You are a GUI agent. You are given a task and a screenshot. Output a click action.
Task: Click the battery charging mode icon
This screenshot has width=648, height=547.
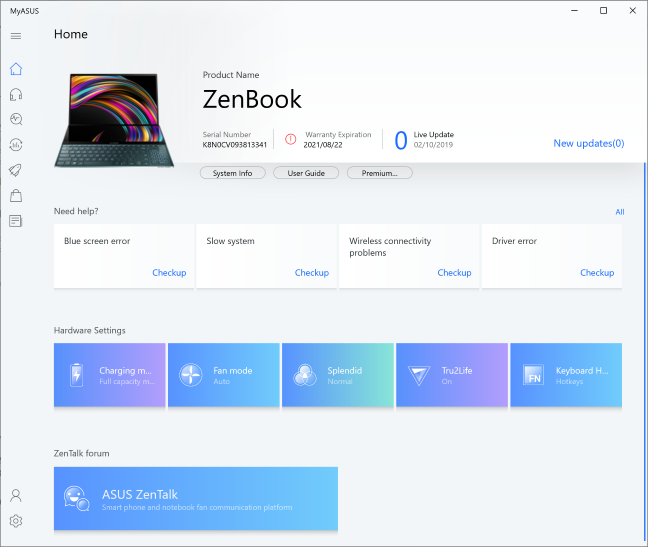tap(76, 375)
